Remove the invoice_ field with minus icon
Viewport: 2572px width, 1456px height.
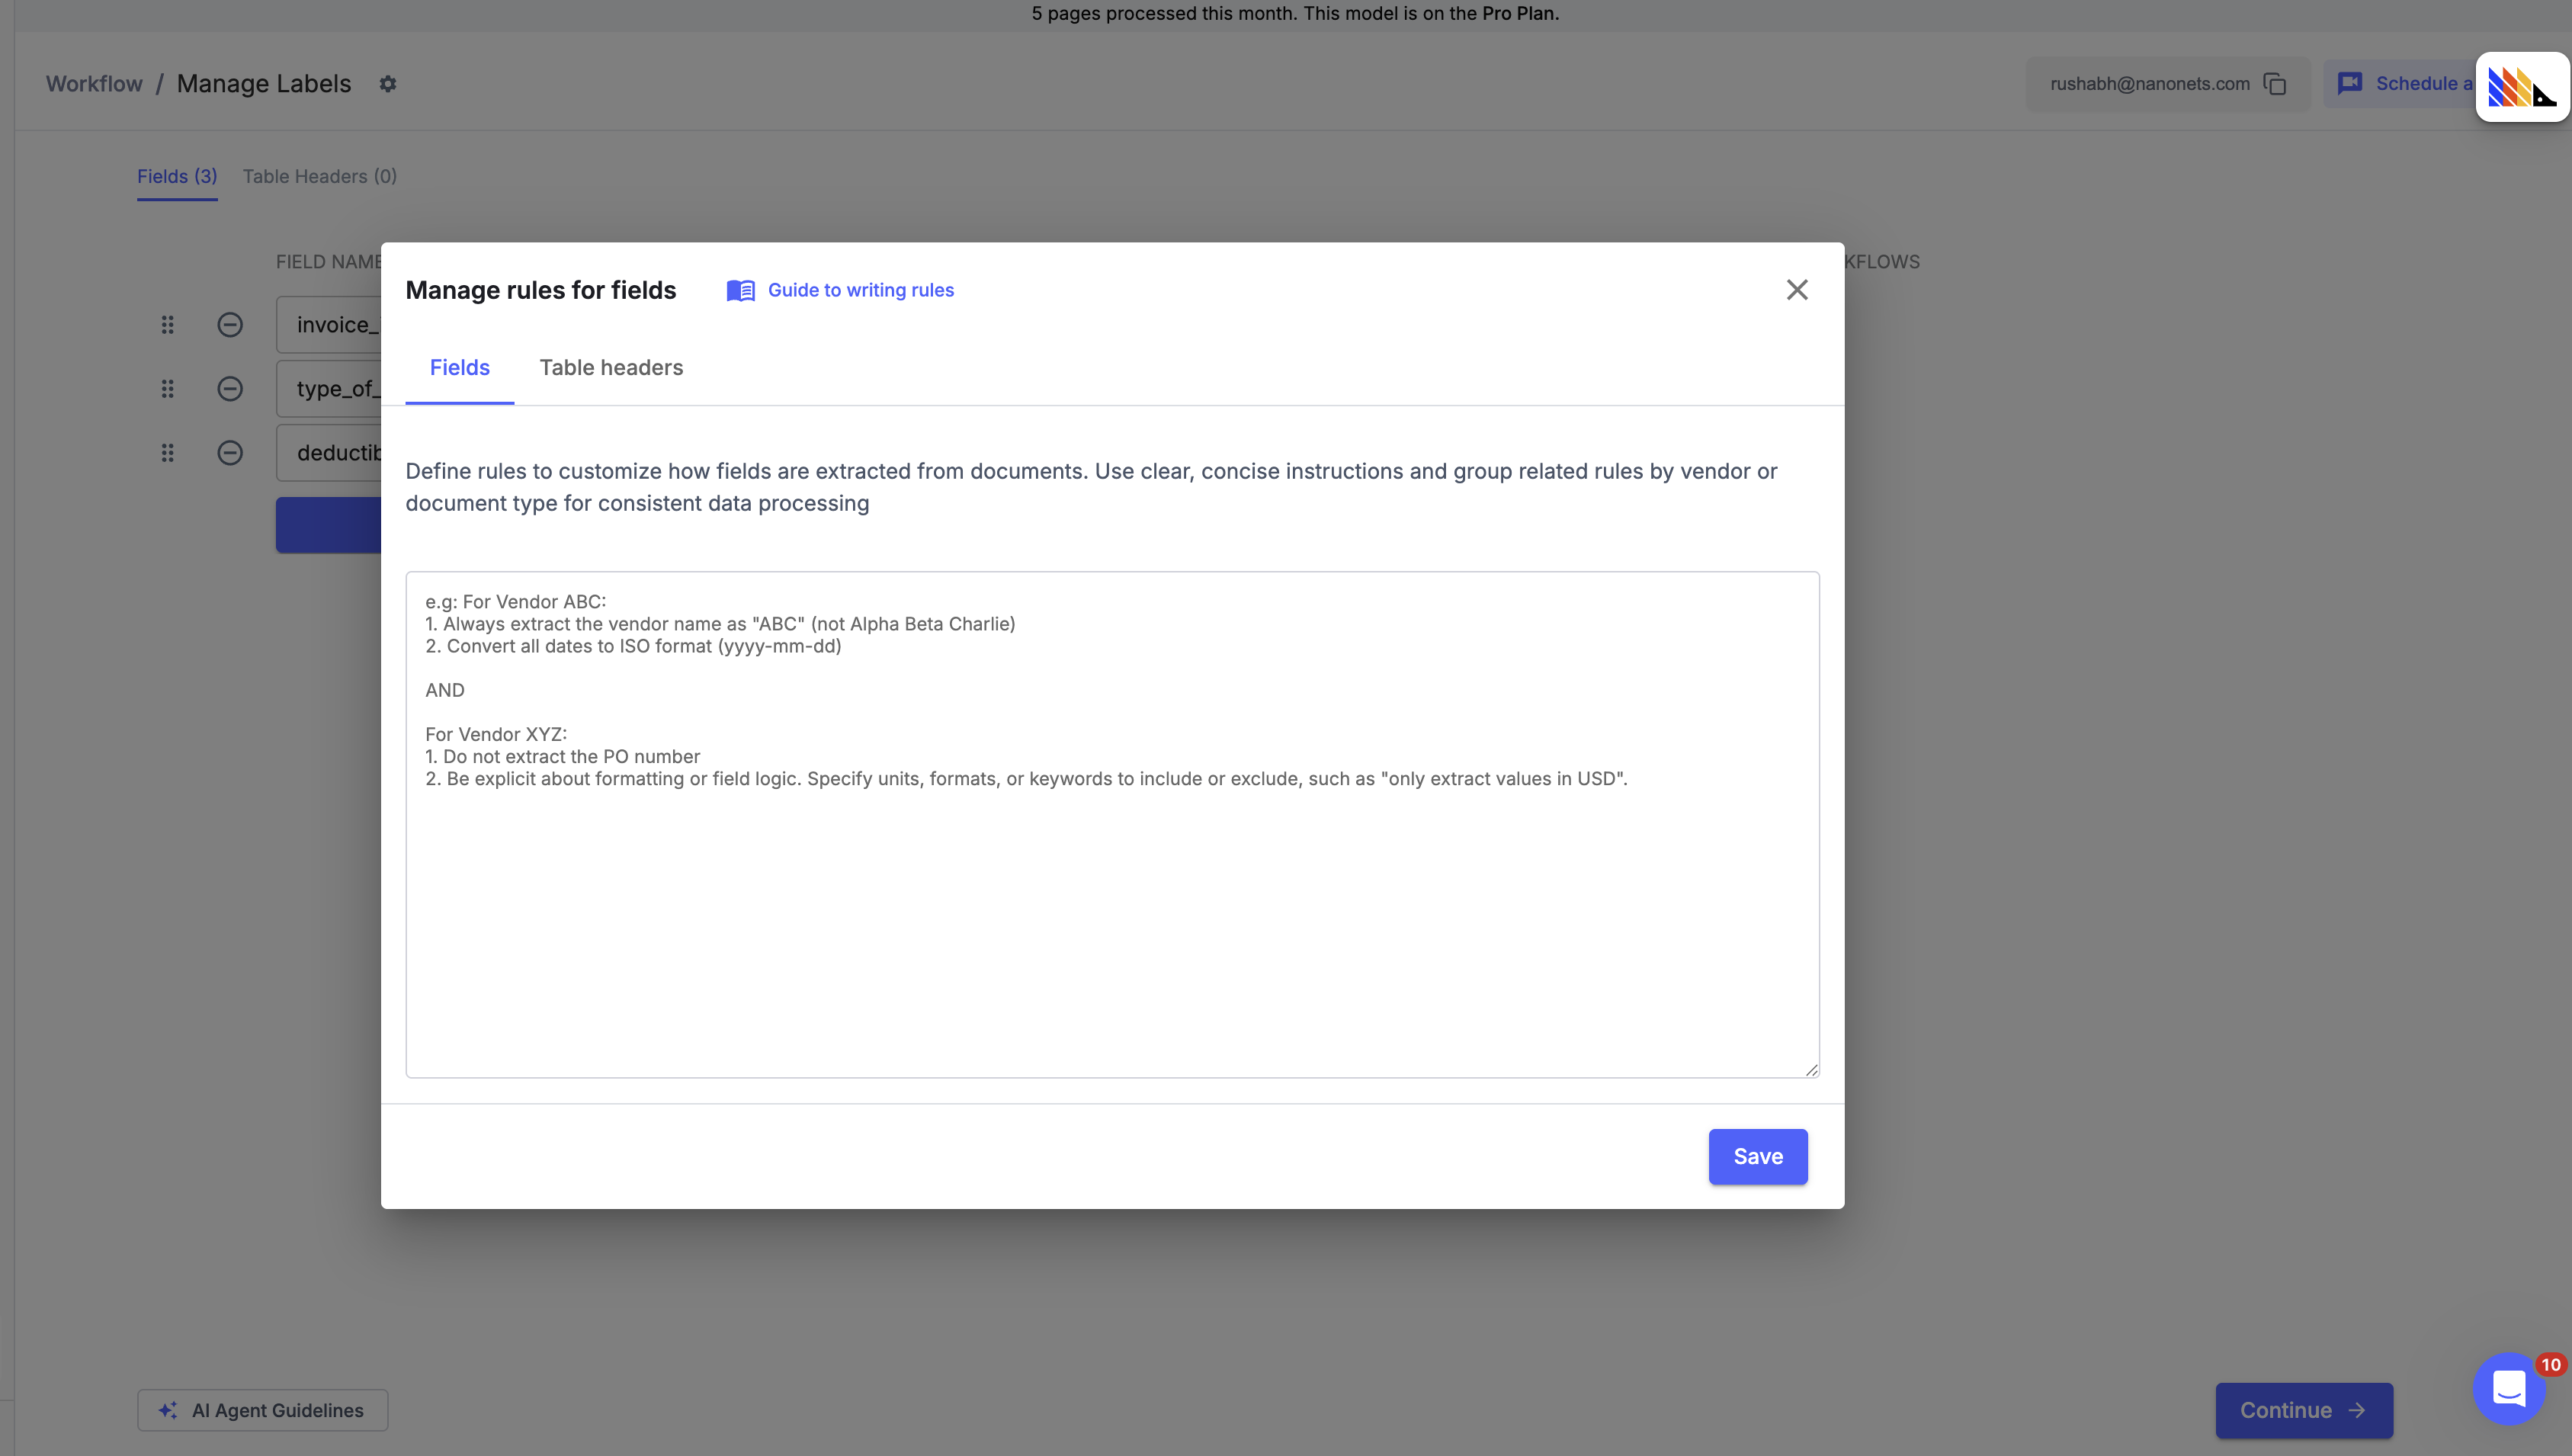tap(230, 325)
